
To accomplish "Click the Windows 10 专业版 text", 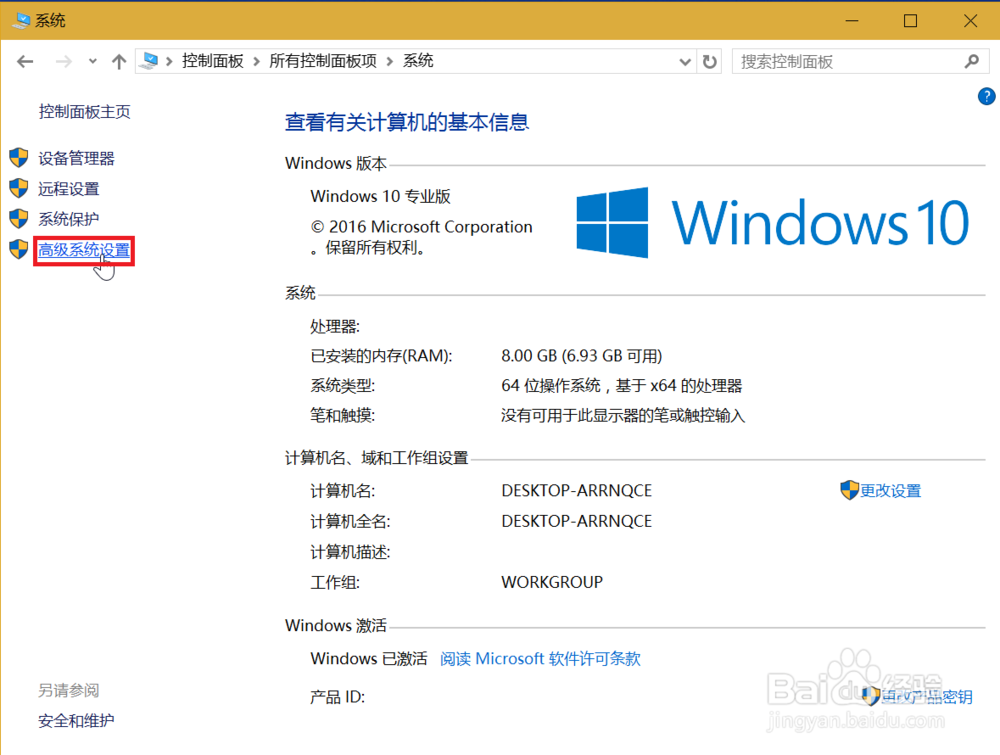I will coord(381,196).
